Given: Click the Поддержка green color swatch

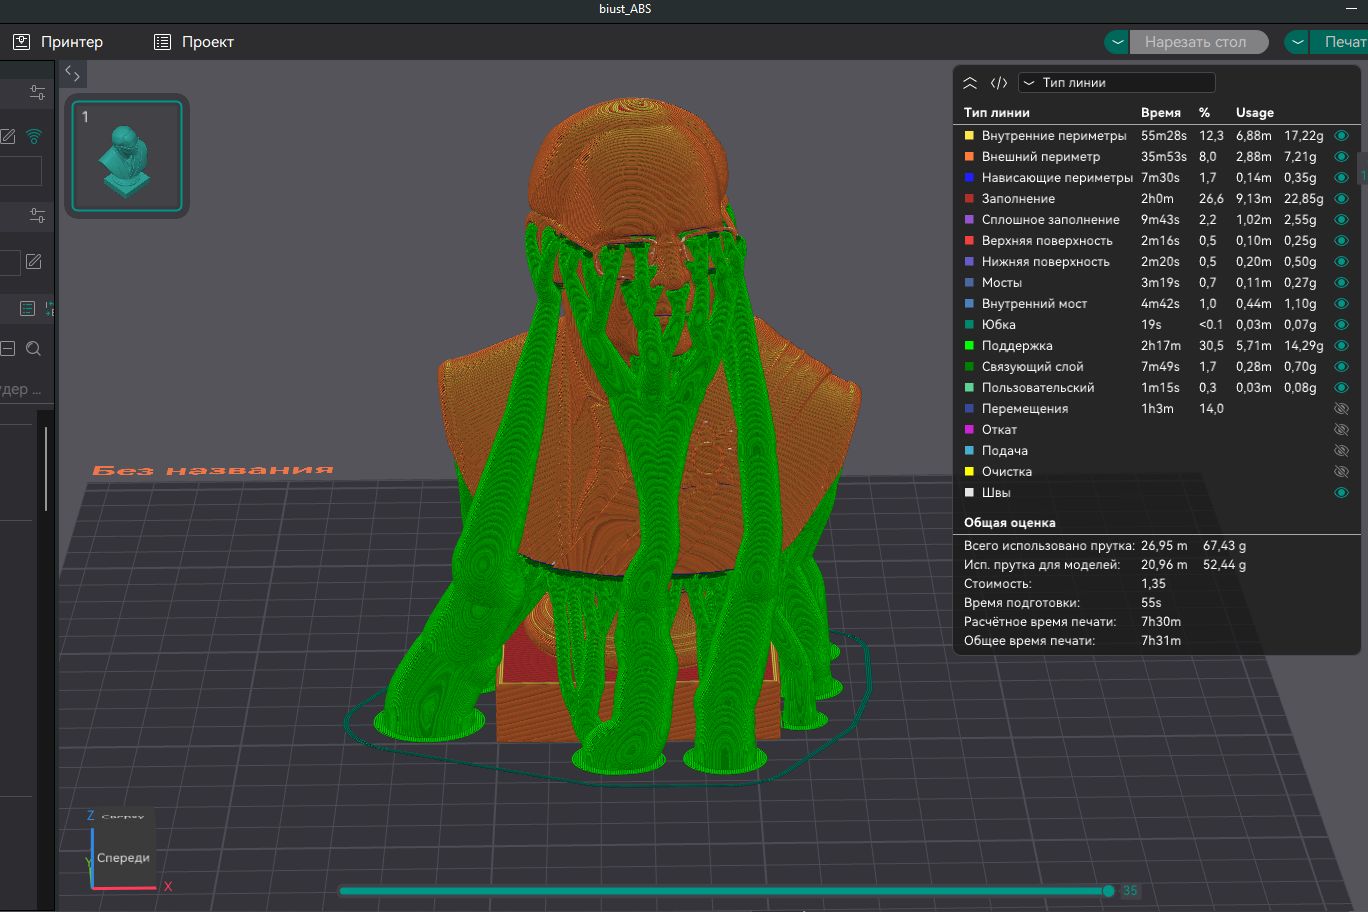Looking at the screenshot, I should coord(969,345).
